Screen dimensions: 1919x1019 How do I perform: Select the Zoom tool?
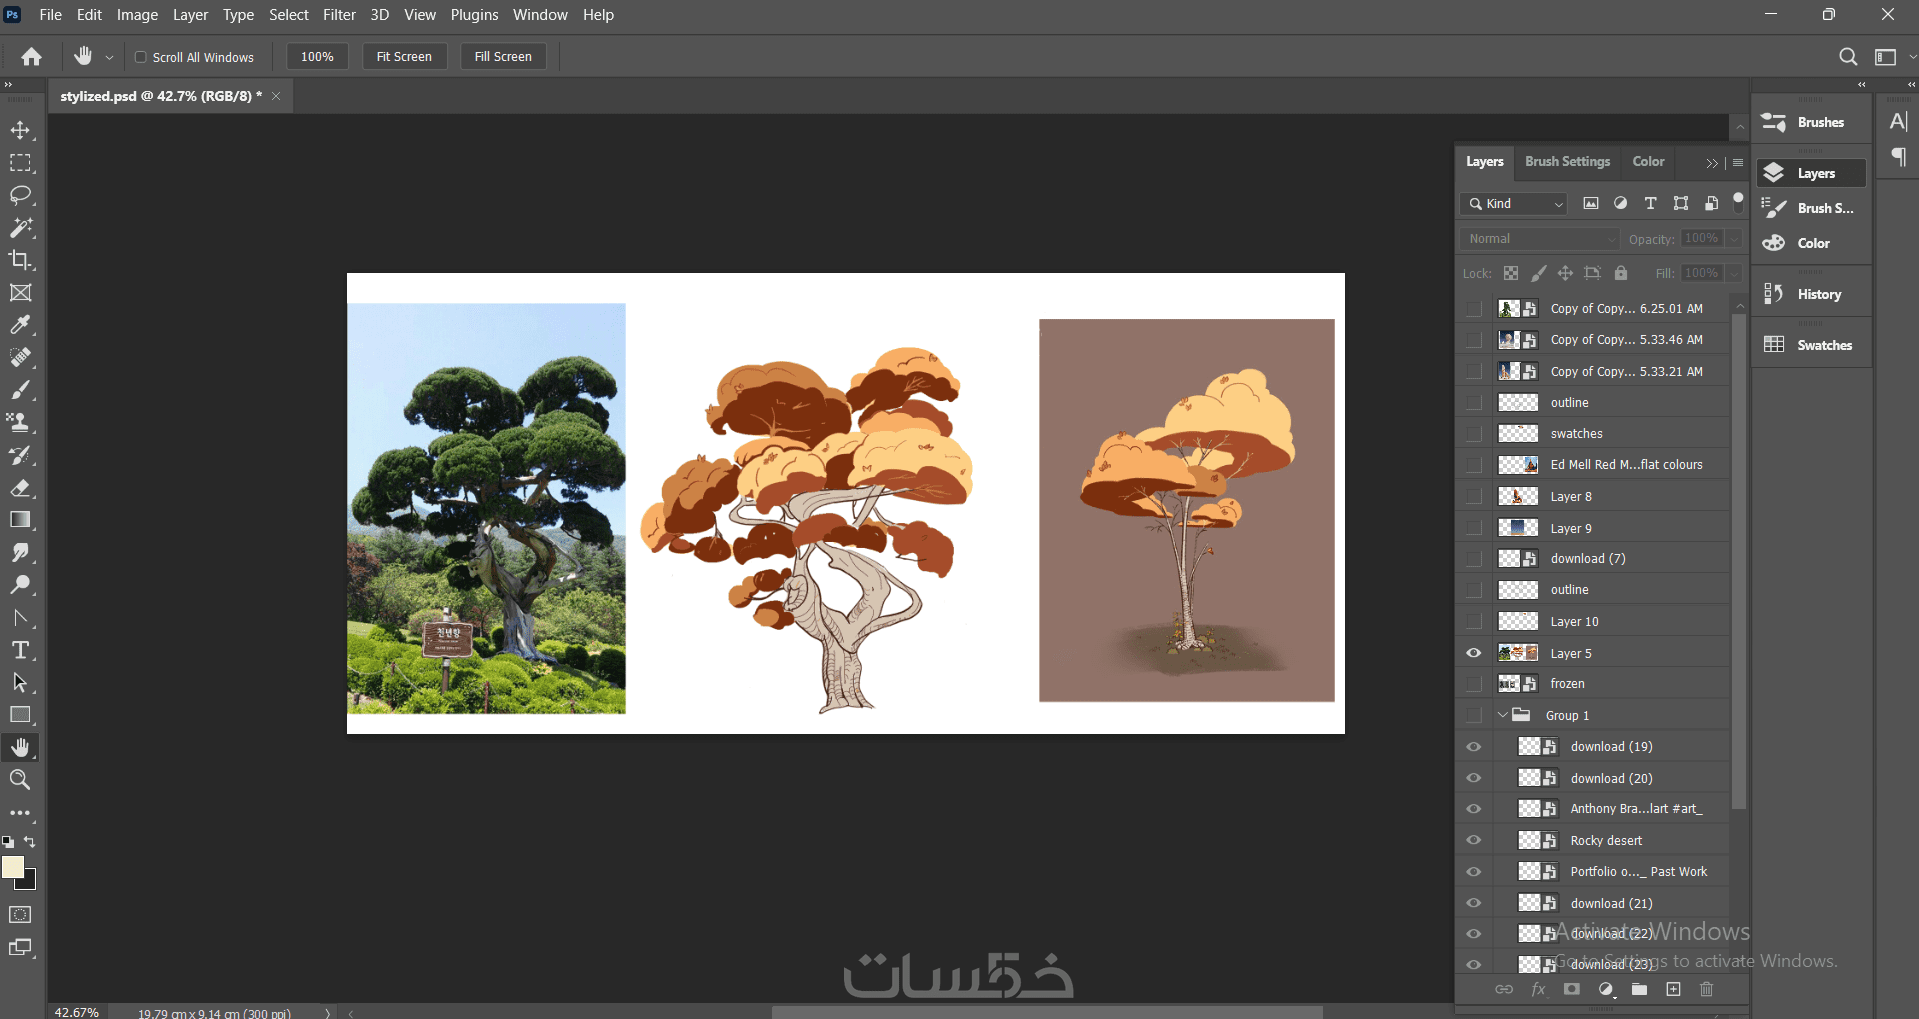click(20, 780)
